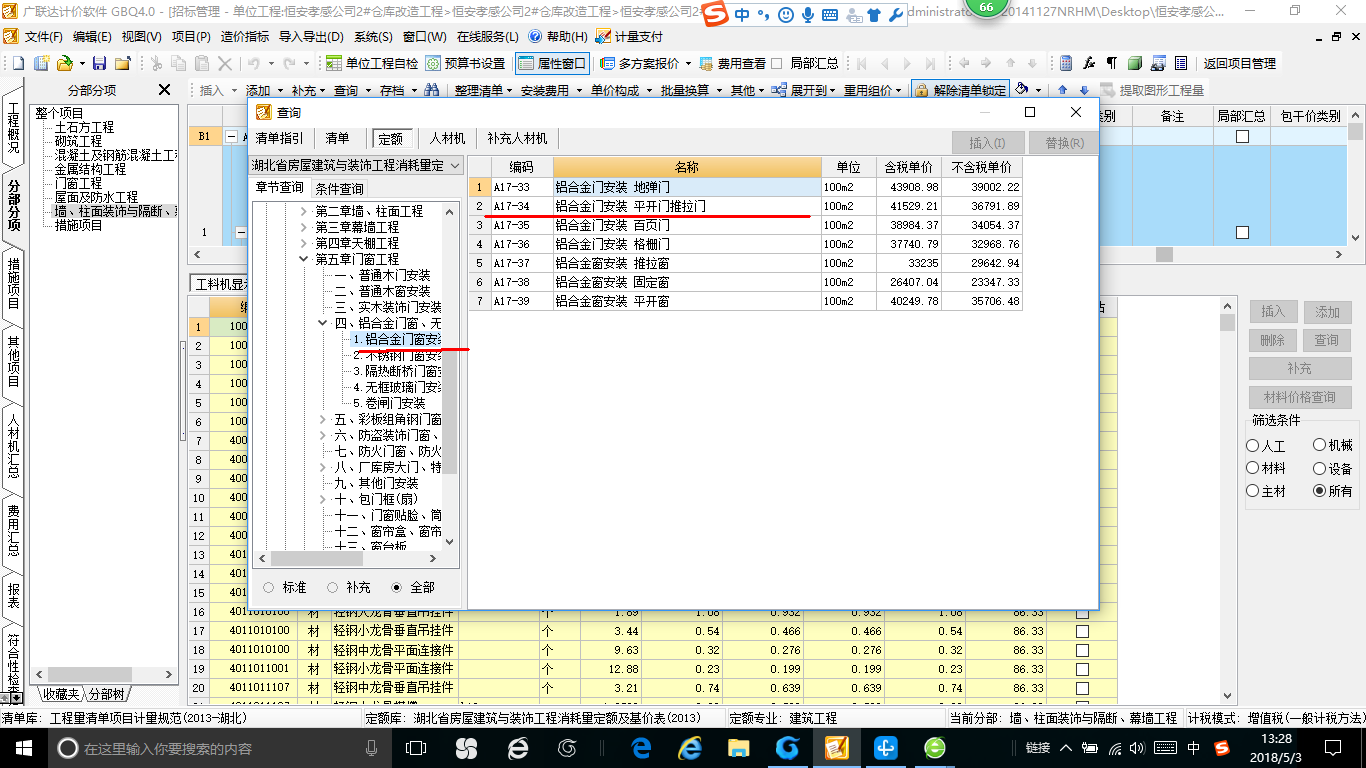The image size is (1366, 768).
Task: Click the fx formula icon
Action: 1089,63
